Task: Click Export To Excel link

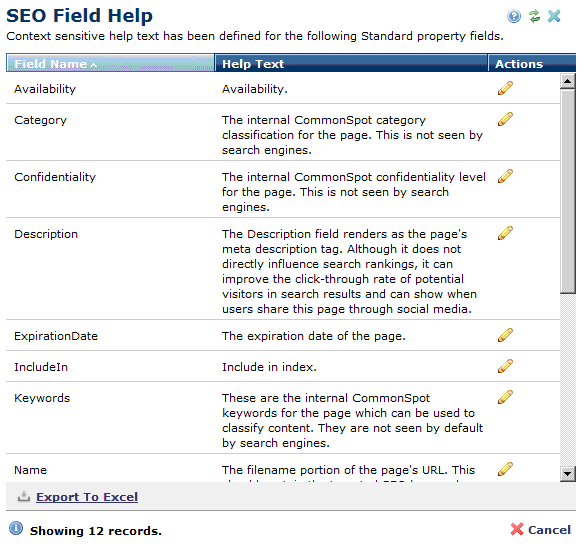Action: click(x=87, y=497)
